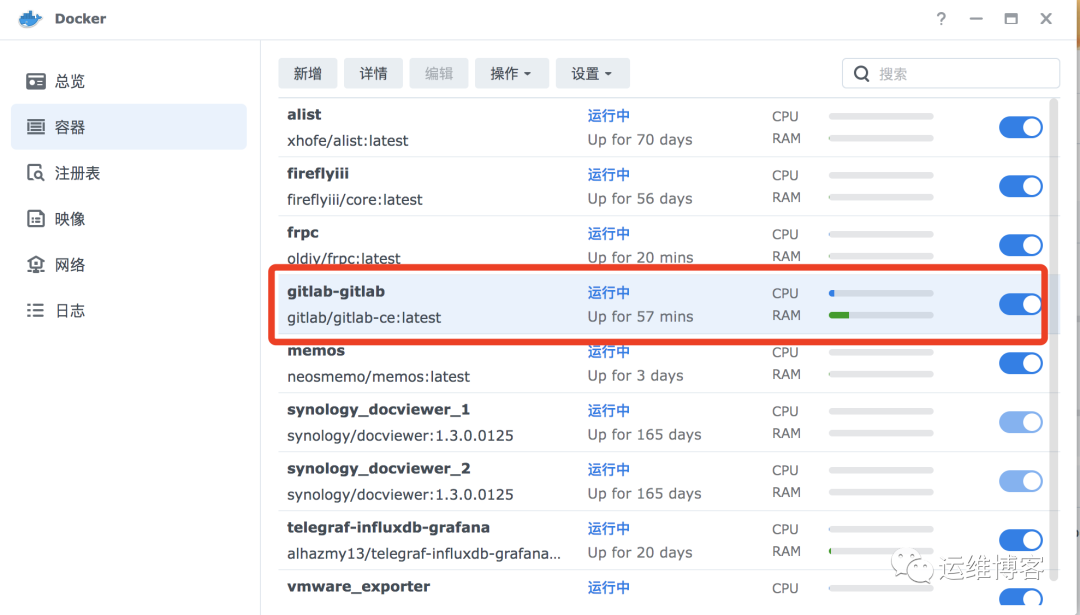Screen dimensions: 1080x615
Task: Open the 网络 network section
Action: (129, 264)
